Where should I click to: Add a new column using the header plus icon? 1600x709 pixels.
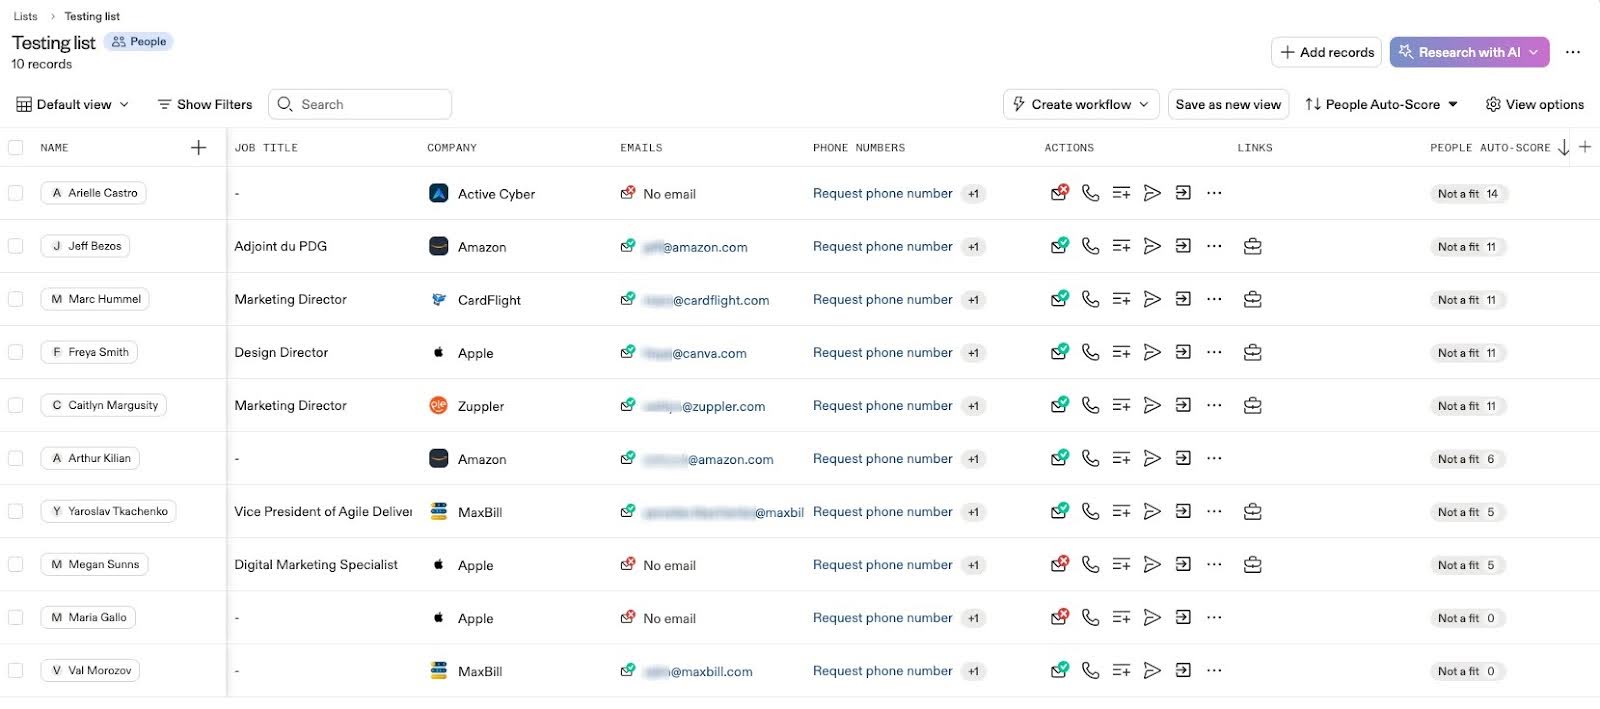pos(1585,147)
